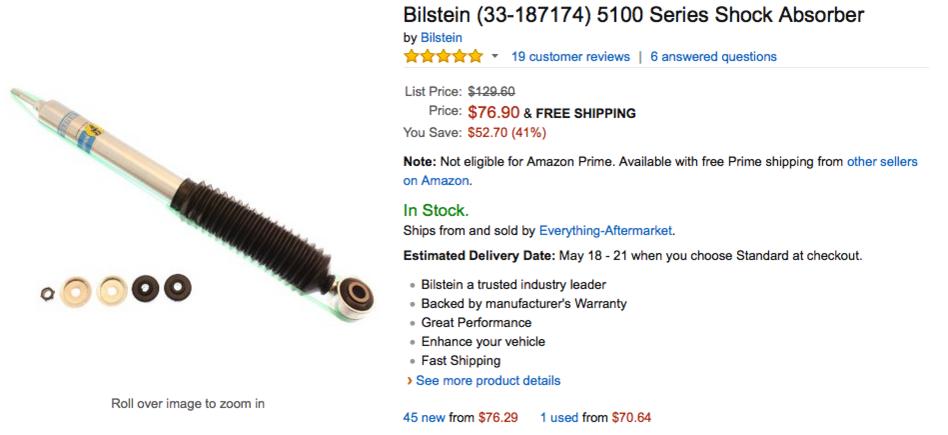Expand See more product details
The width and height of the screenshot is (948, 435).
pos(488,381)
